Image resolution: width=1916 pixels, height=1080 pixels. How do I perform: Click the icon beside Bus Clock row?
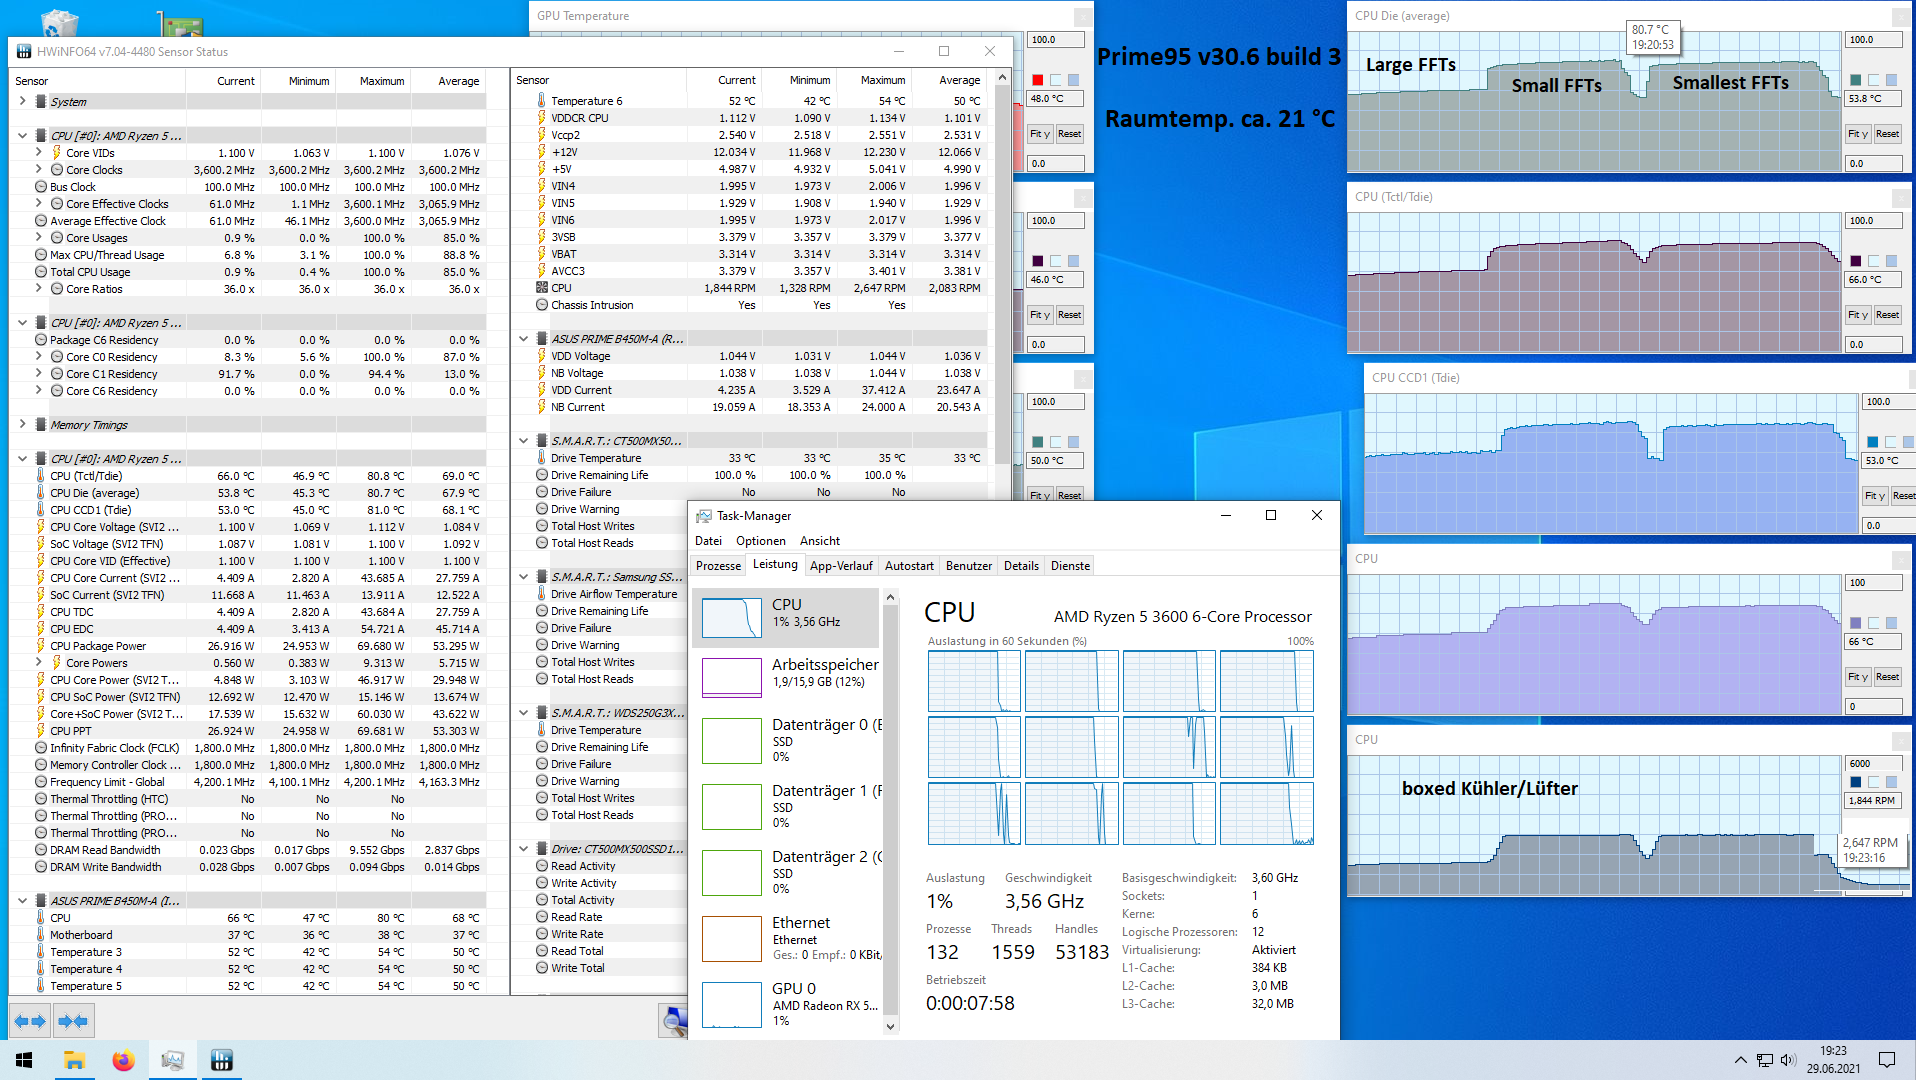[x=41, y=187]
